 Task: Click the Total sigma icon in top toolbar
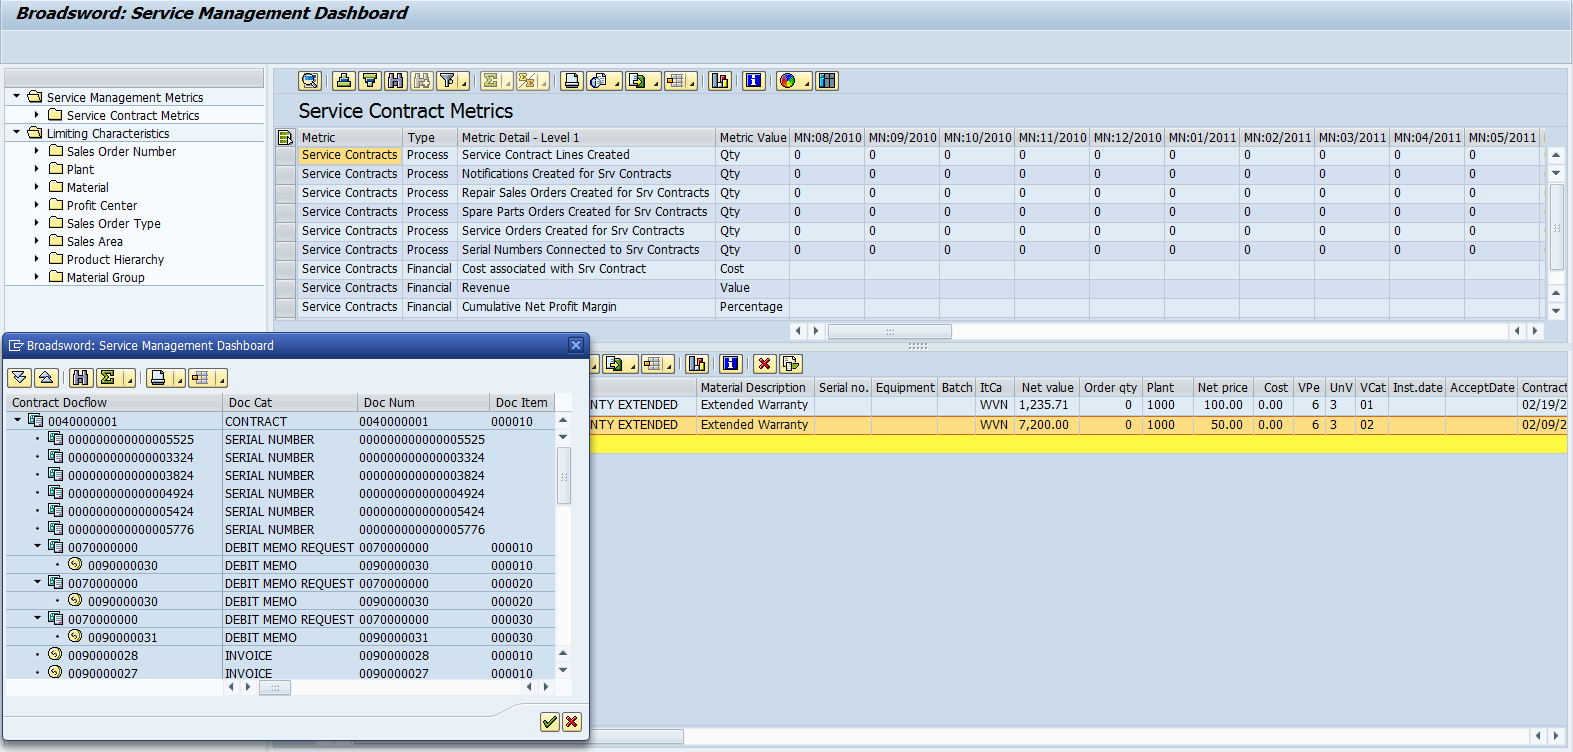point(491,81)
